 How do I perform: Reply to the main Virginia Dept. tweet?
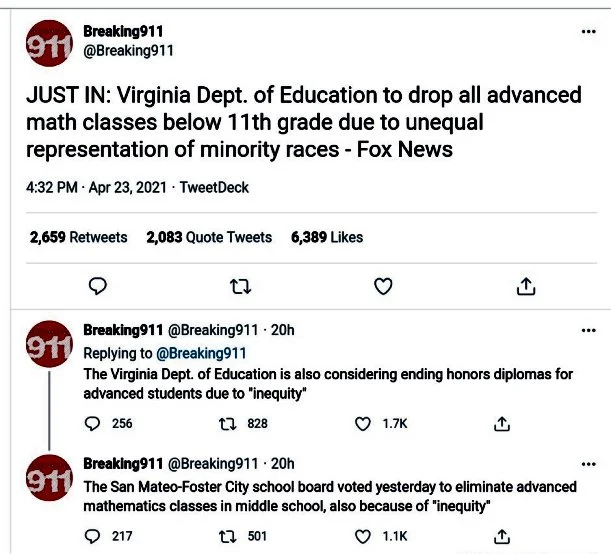[98, 287]
